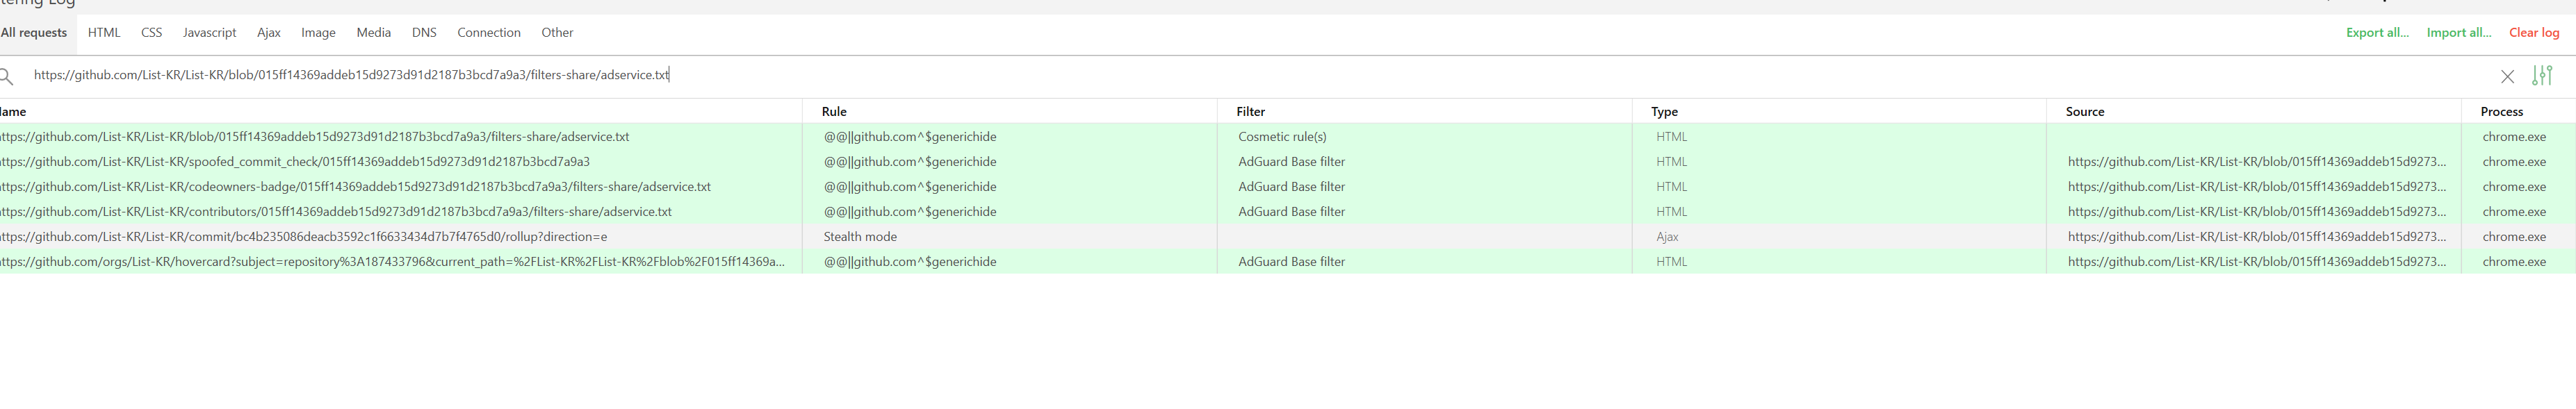
Task: Open the DNS tab
Action: pos(424,32)
